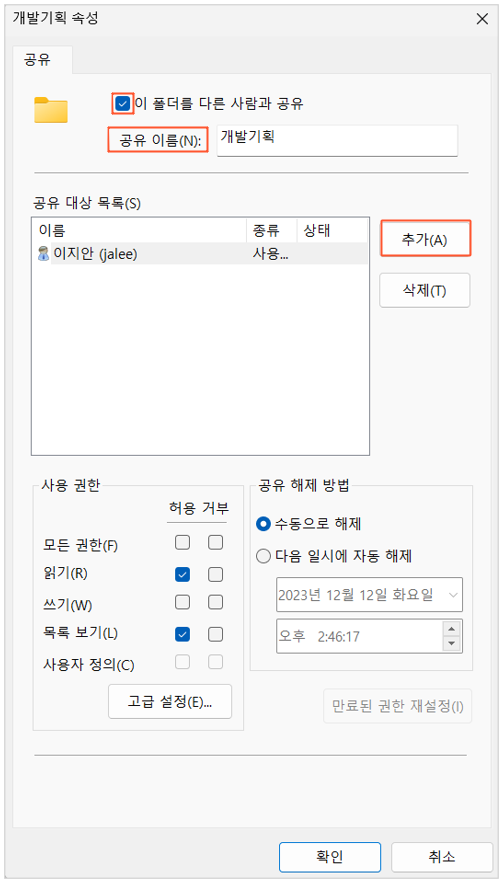Click the 삭제(T) button
The height and width of the screenshot is (882, 501).
click(x=425, y=290)
